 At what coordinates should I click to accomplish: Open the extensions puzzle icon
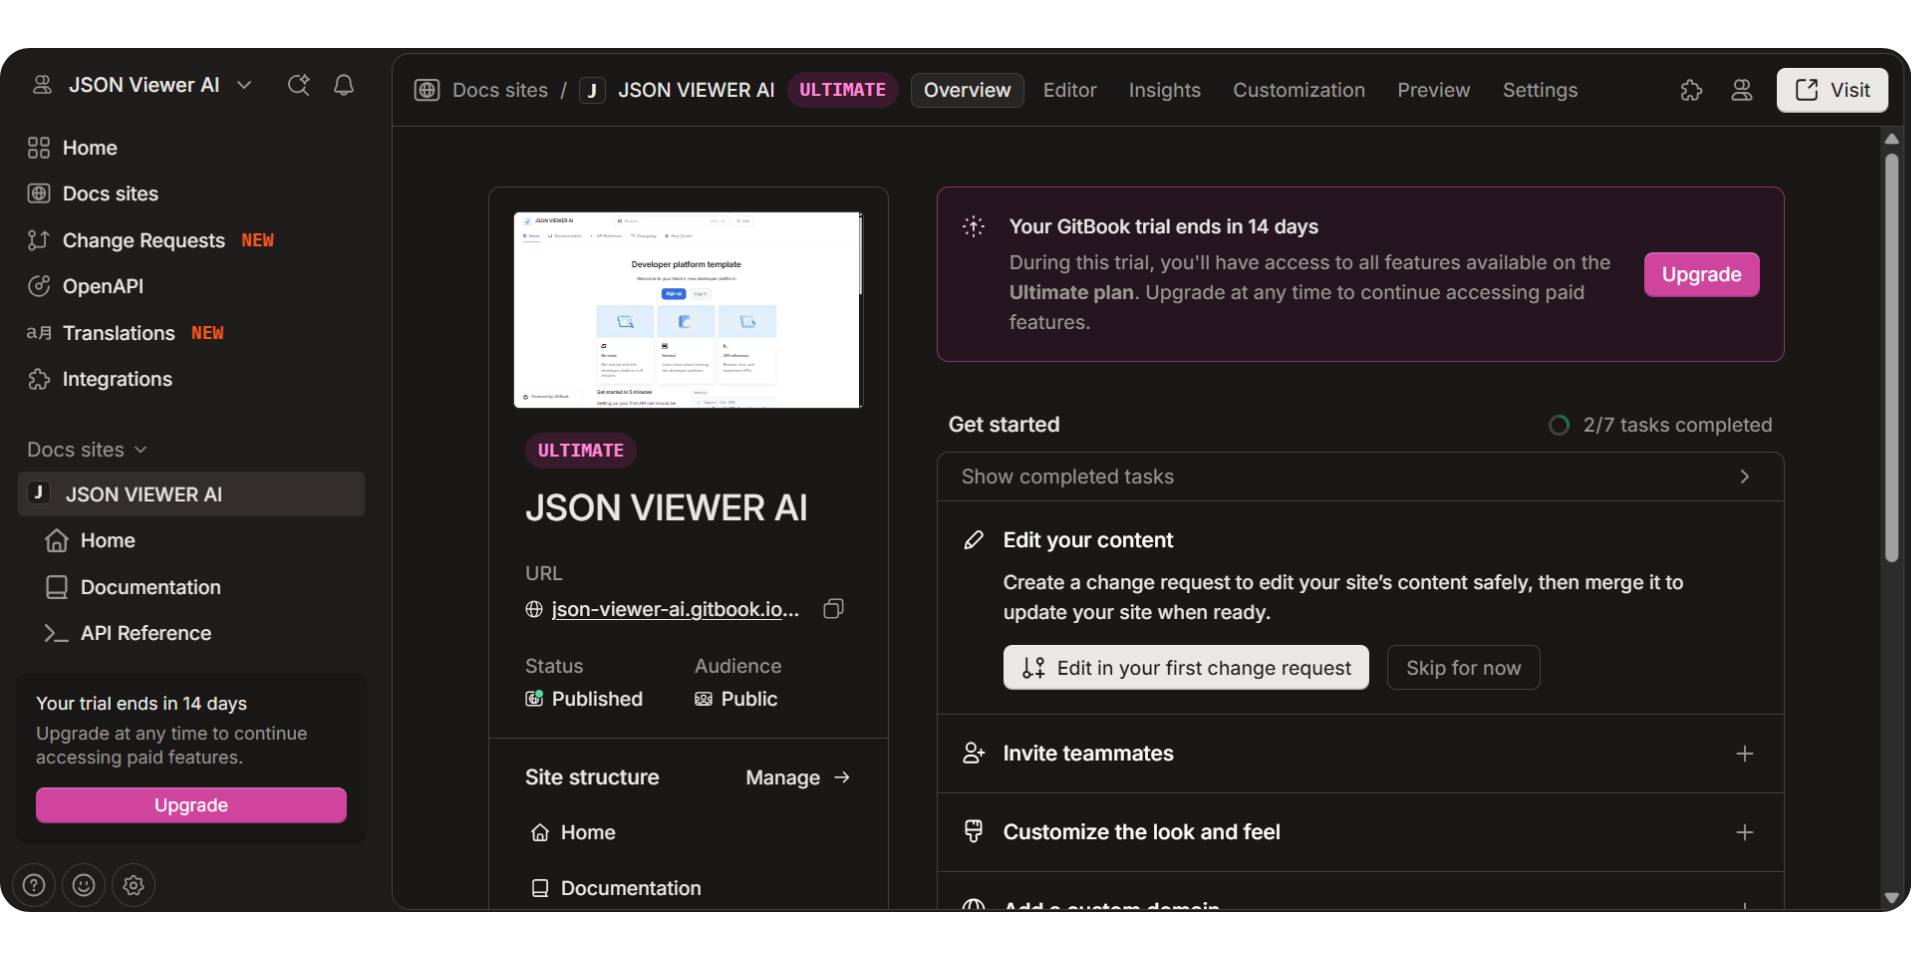(1692, 90)
